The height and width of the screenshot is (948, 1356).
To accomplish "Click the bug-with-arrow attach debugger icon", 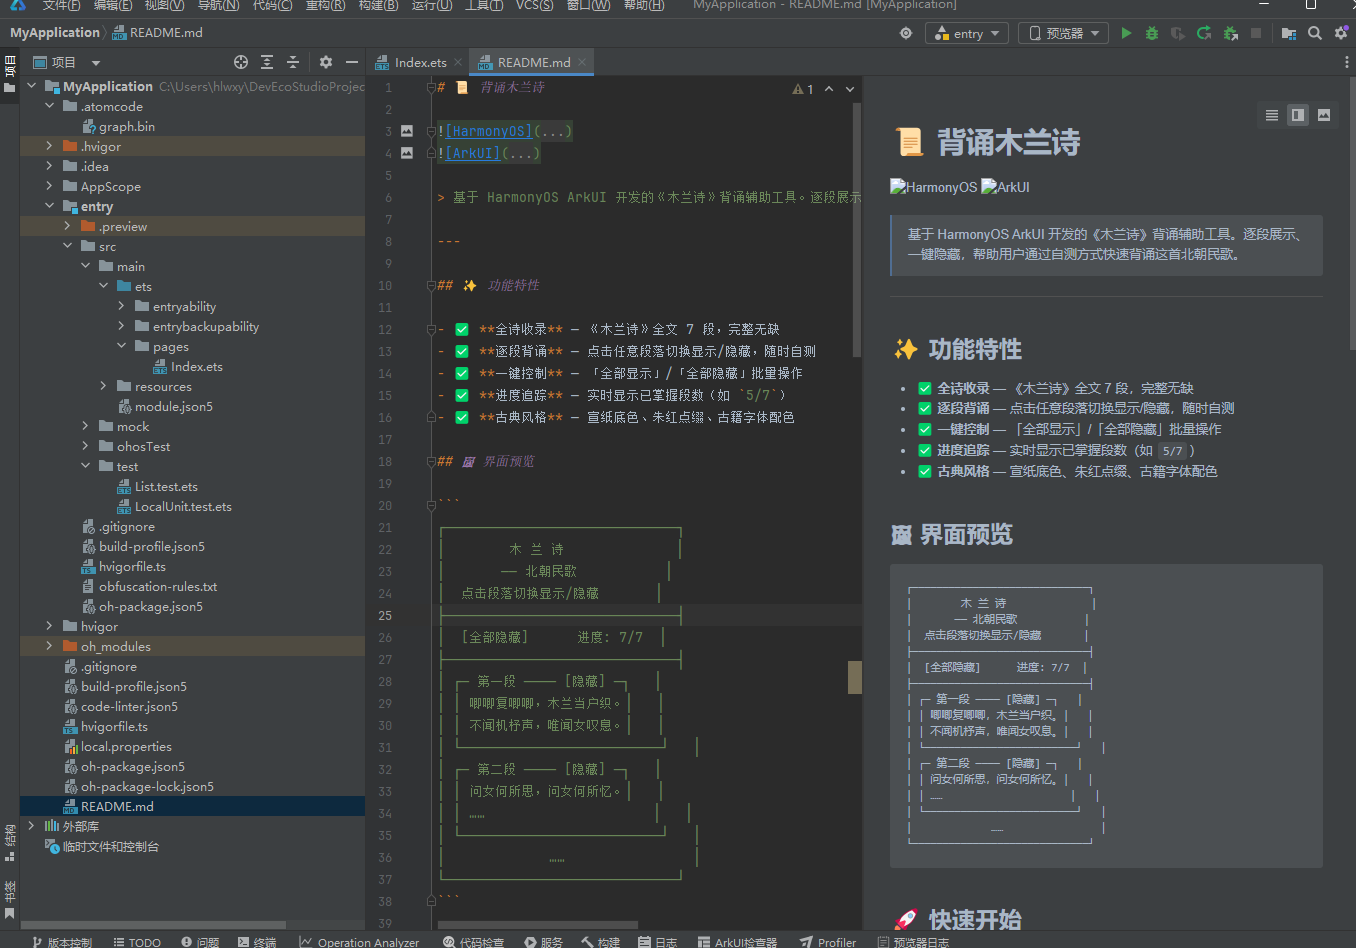I will [x=1230, y=33].
